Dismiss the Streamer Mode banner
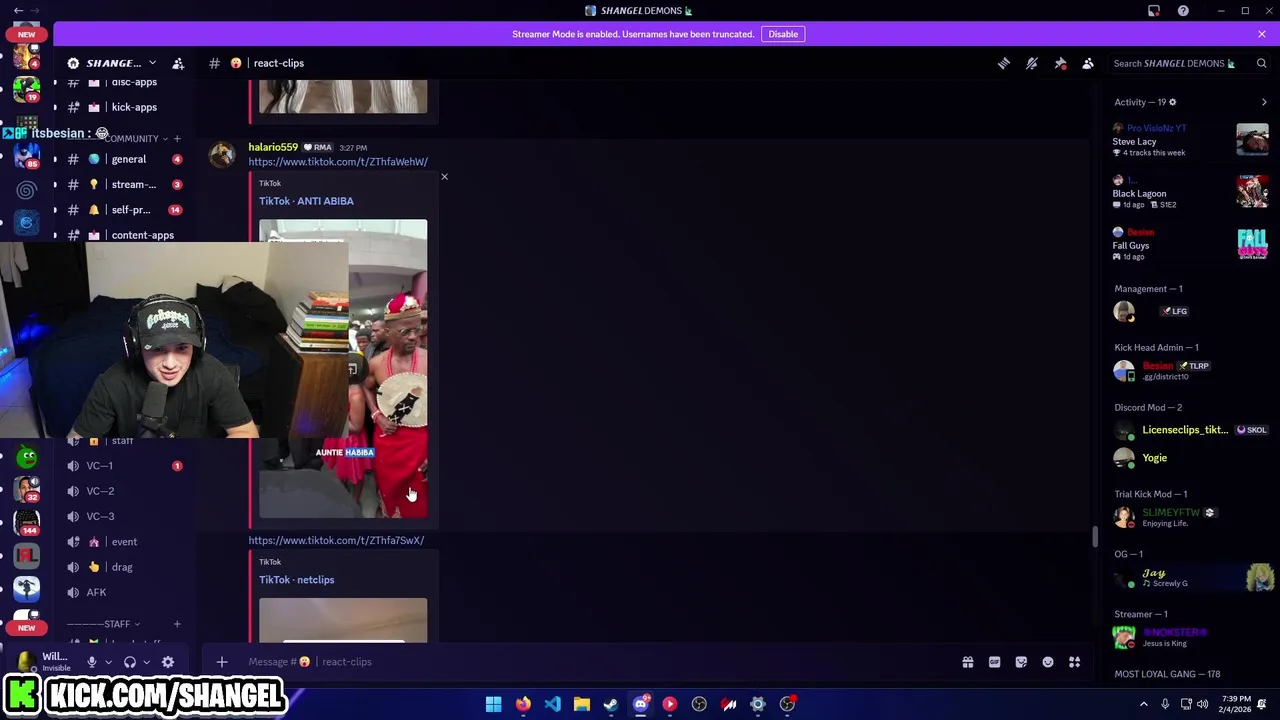Screen dimensions: 1280x720 (1262, 34)
